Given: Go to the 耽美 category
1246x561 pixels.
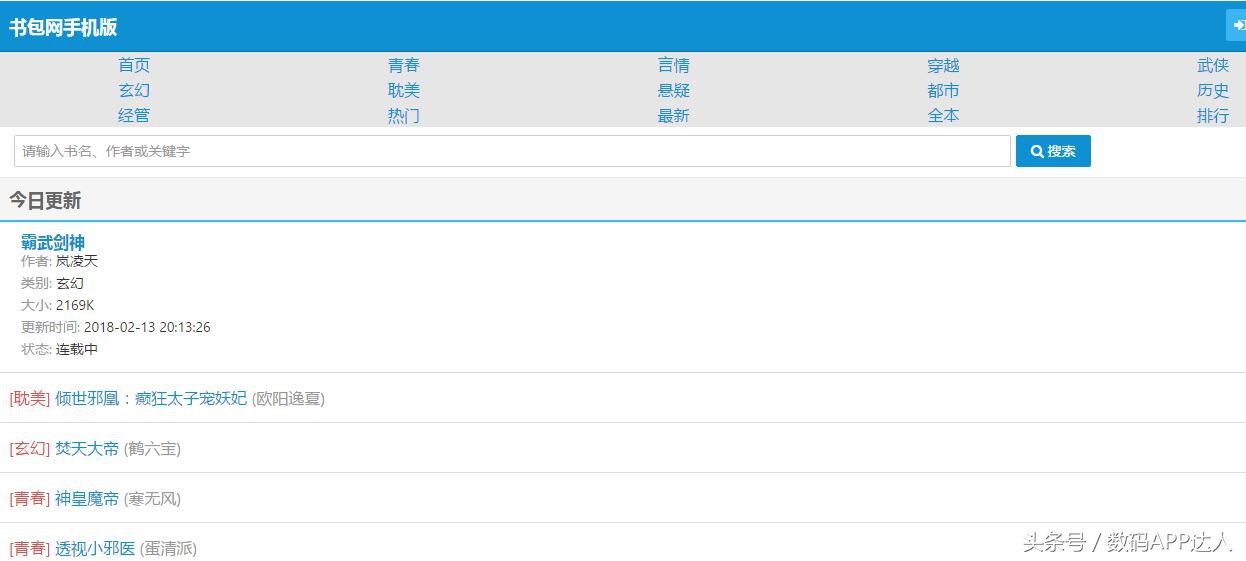Looking at the screenshot, I should (404, 90).
